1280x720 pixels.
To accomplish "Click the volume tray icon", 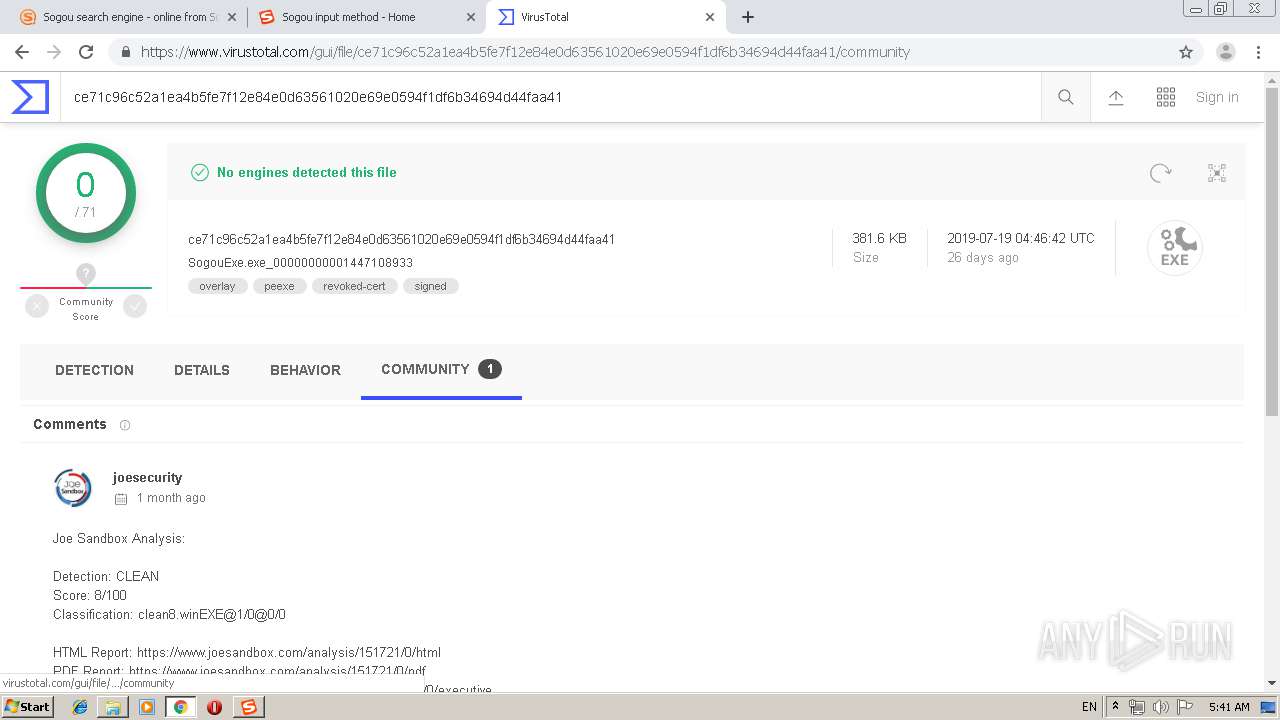I will click(x=1160, y=707).
